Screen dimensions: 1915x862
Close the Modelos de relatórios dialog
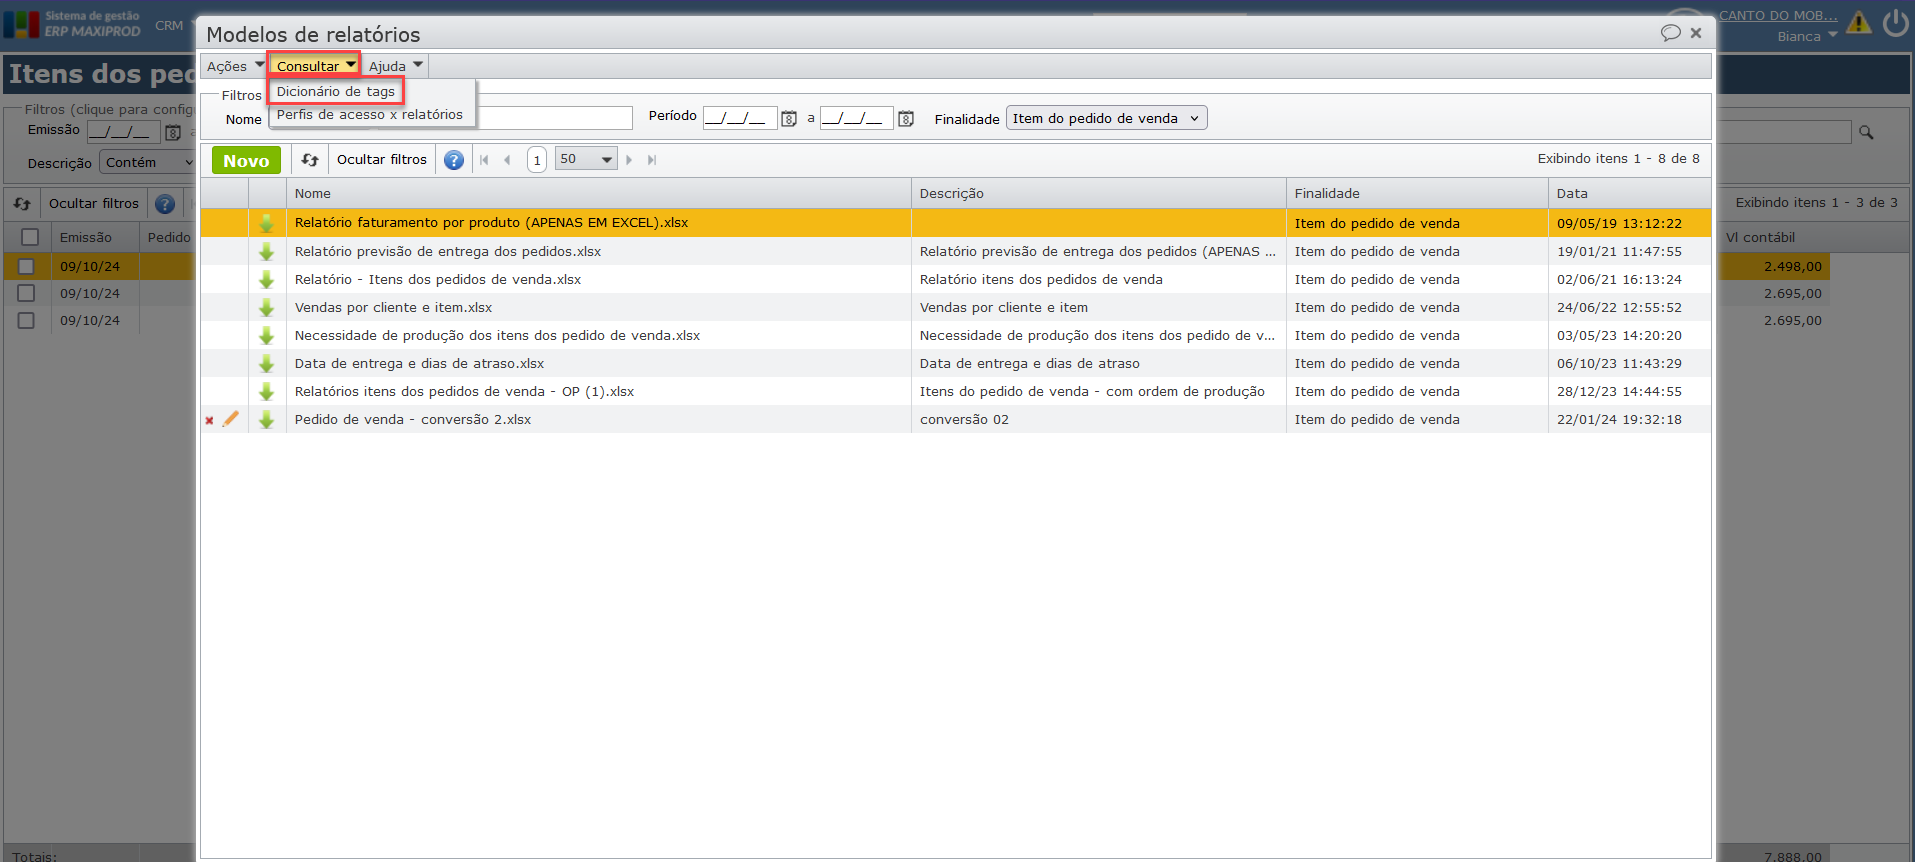coord(1696,33)
